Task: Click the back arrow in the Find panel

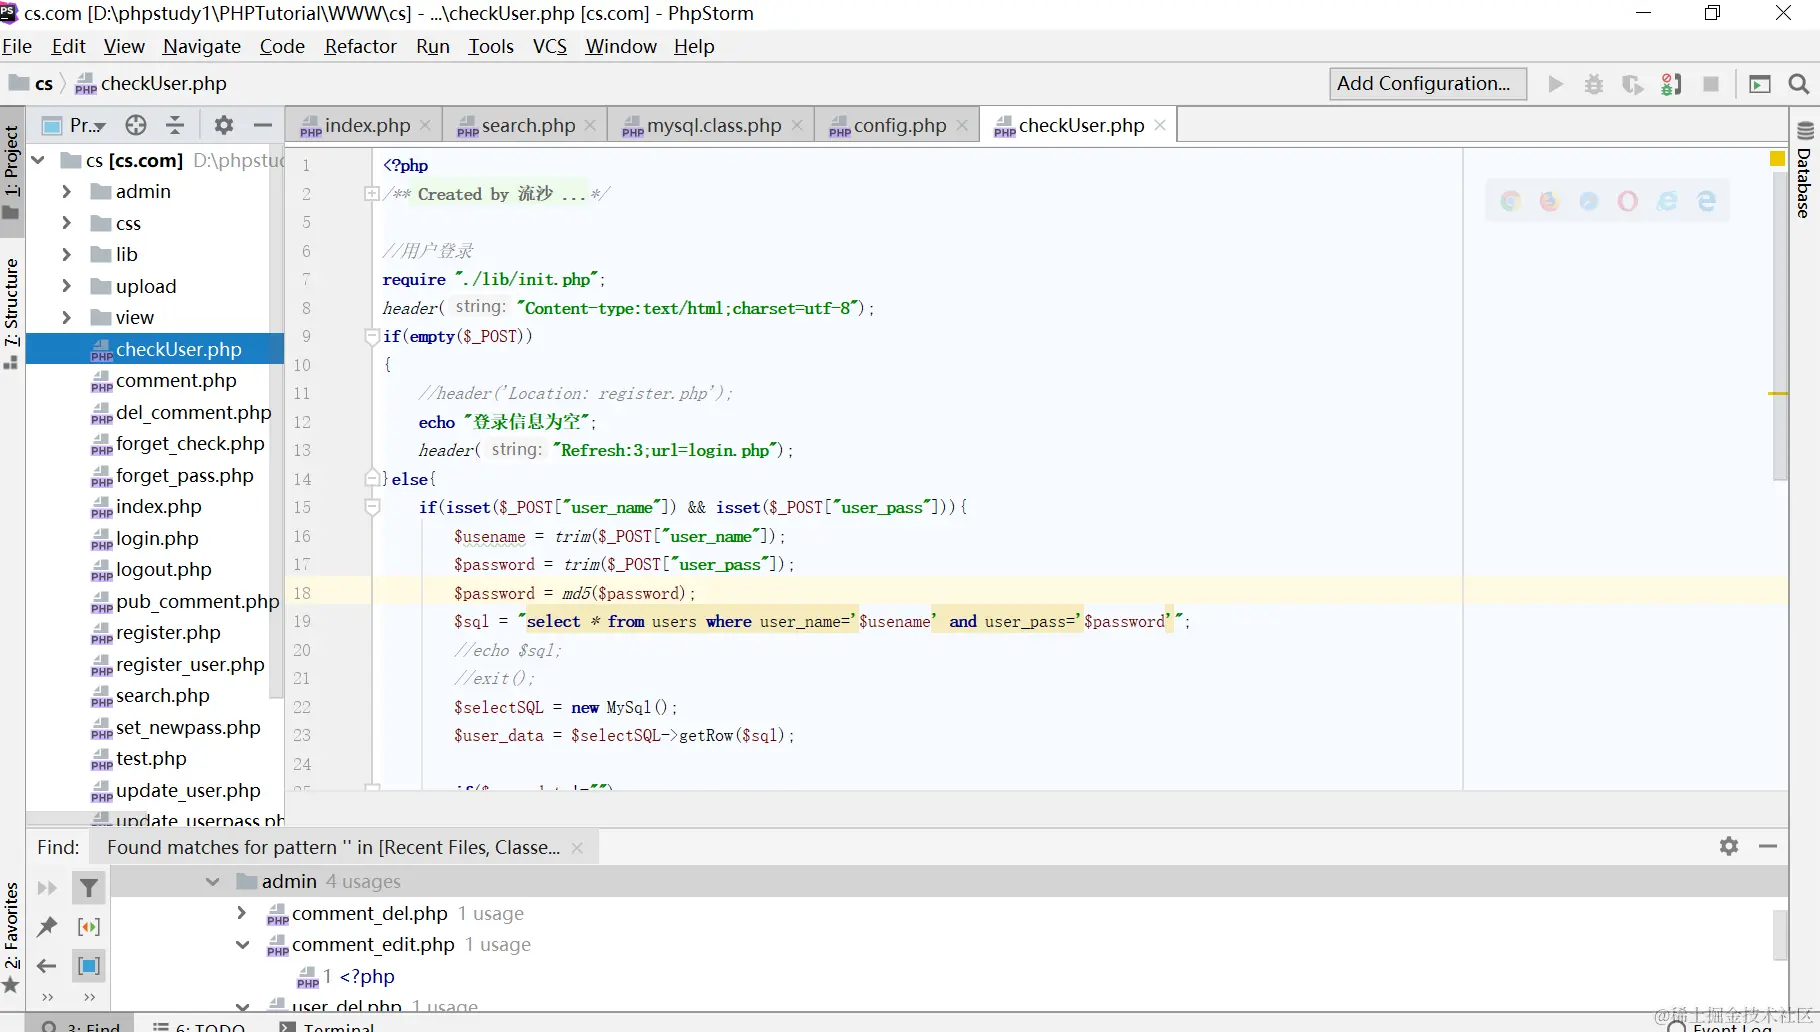Action: [47, 966]
